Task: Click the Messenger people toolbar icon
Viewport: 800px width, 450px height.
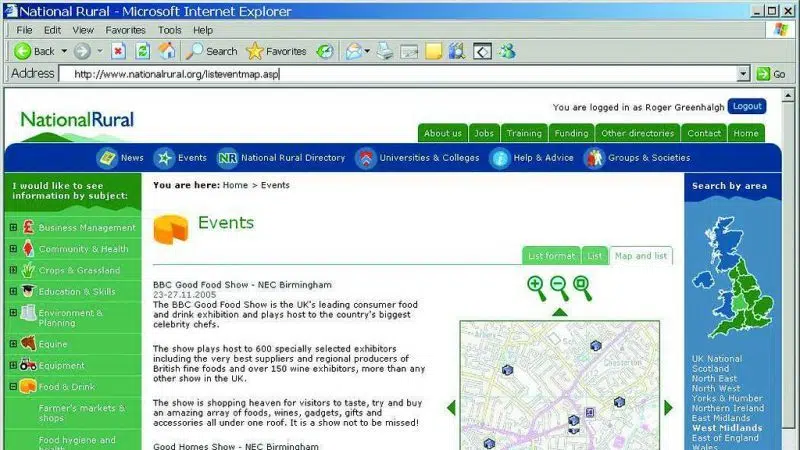Action: coord(507,51)
